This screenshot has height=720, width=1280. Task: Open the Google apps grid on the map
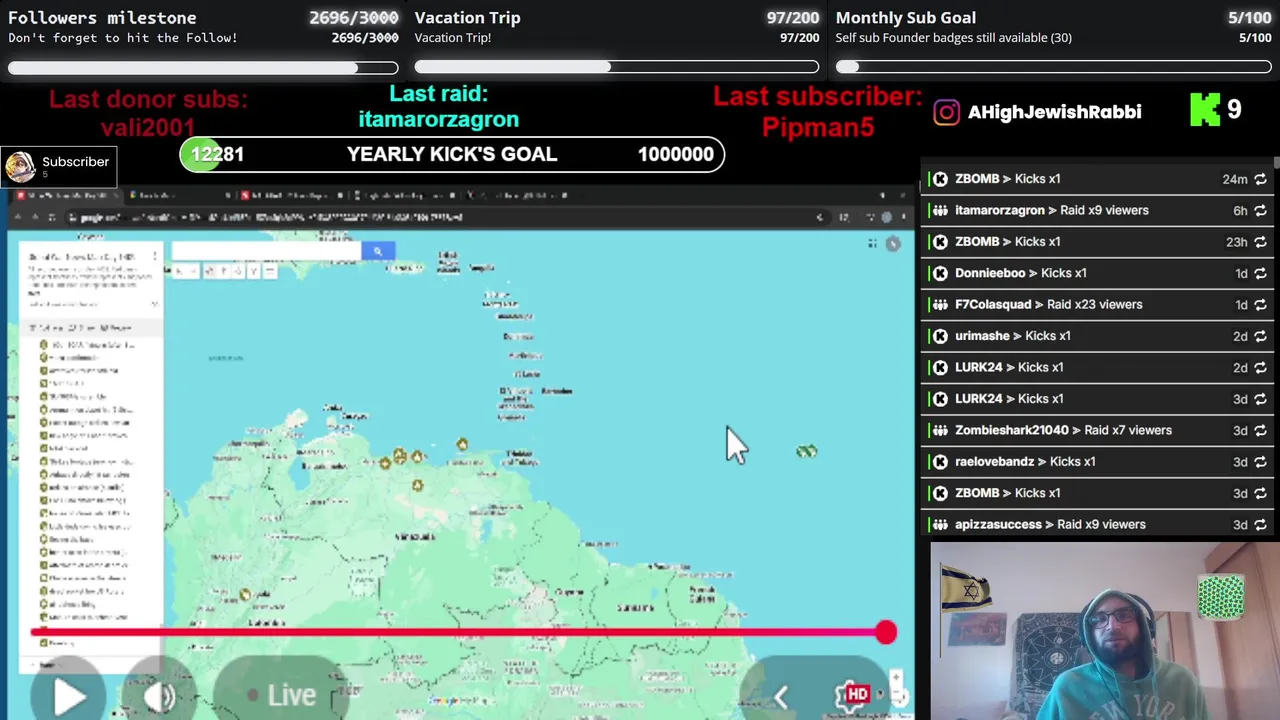[872, 243]
